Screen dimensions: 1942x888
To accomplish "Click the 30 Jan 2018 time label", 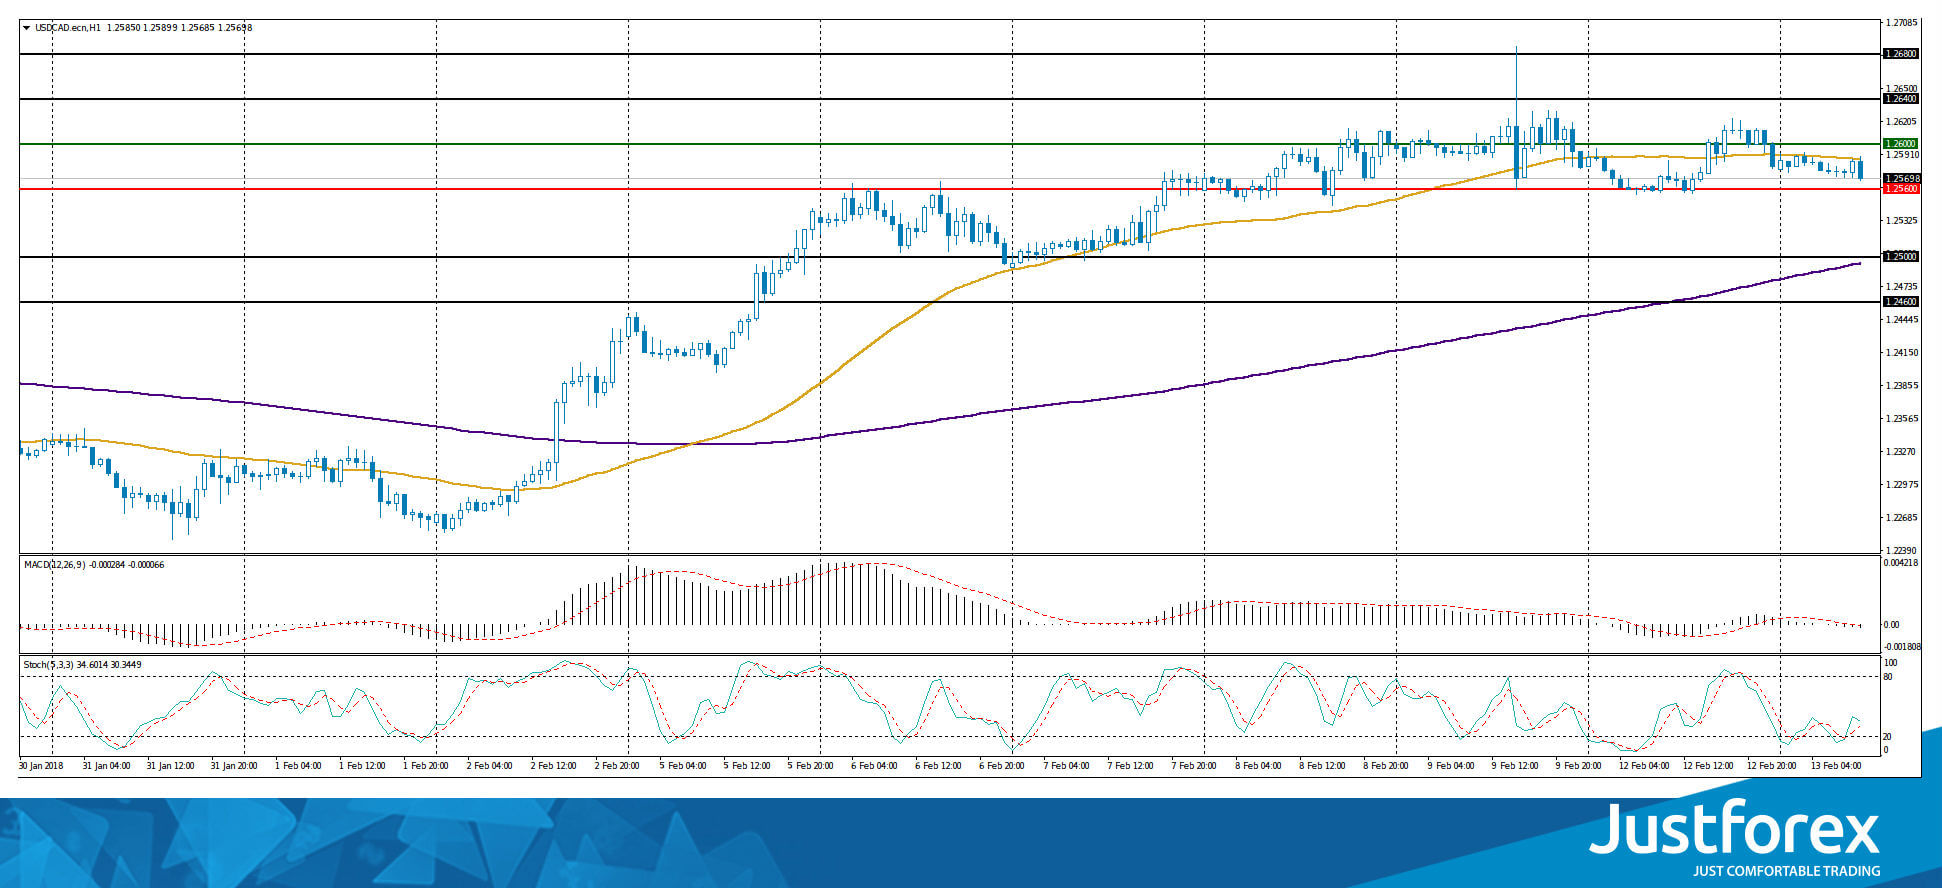I will (x=42, y=766).
